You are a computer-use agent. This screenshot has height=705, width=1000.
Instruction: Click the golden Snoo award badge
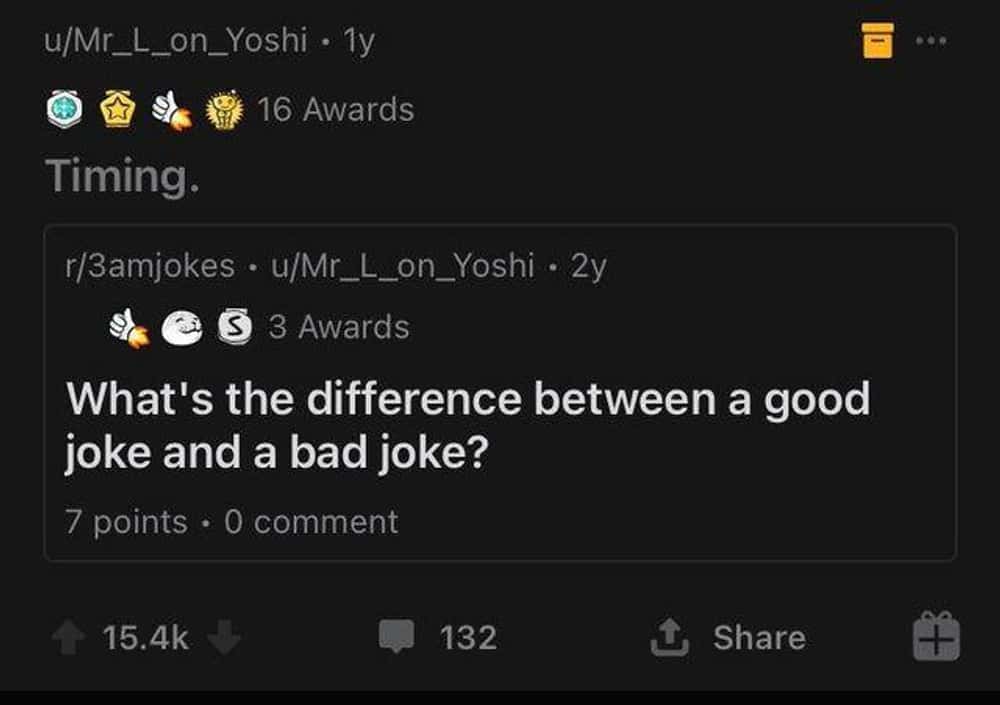click(x=224, y=110)
